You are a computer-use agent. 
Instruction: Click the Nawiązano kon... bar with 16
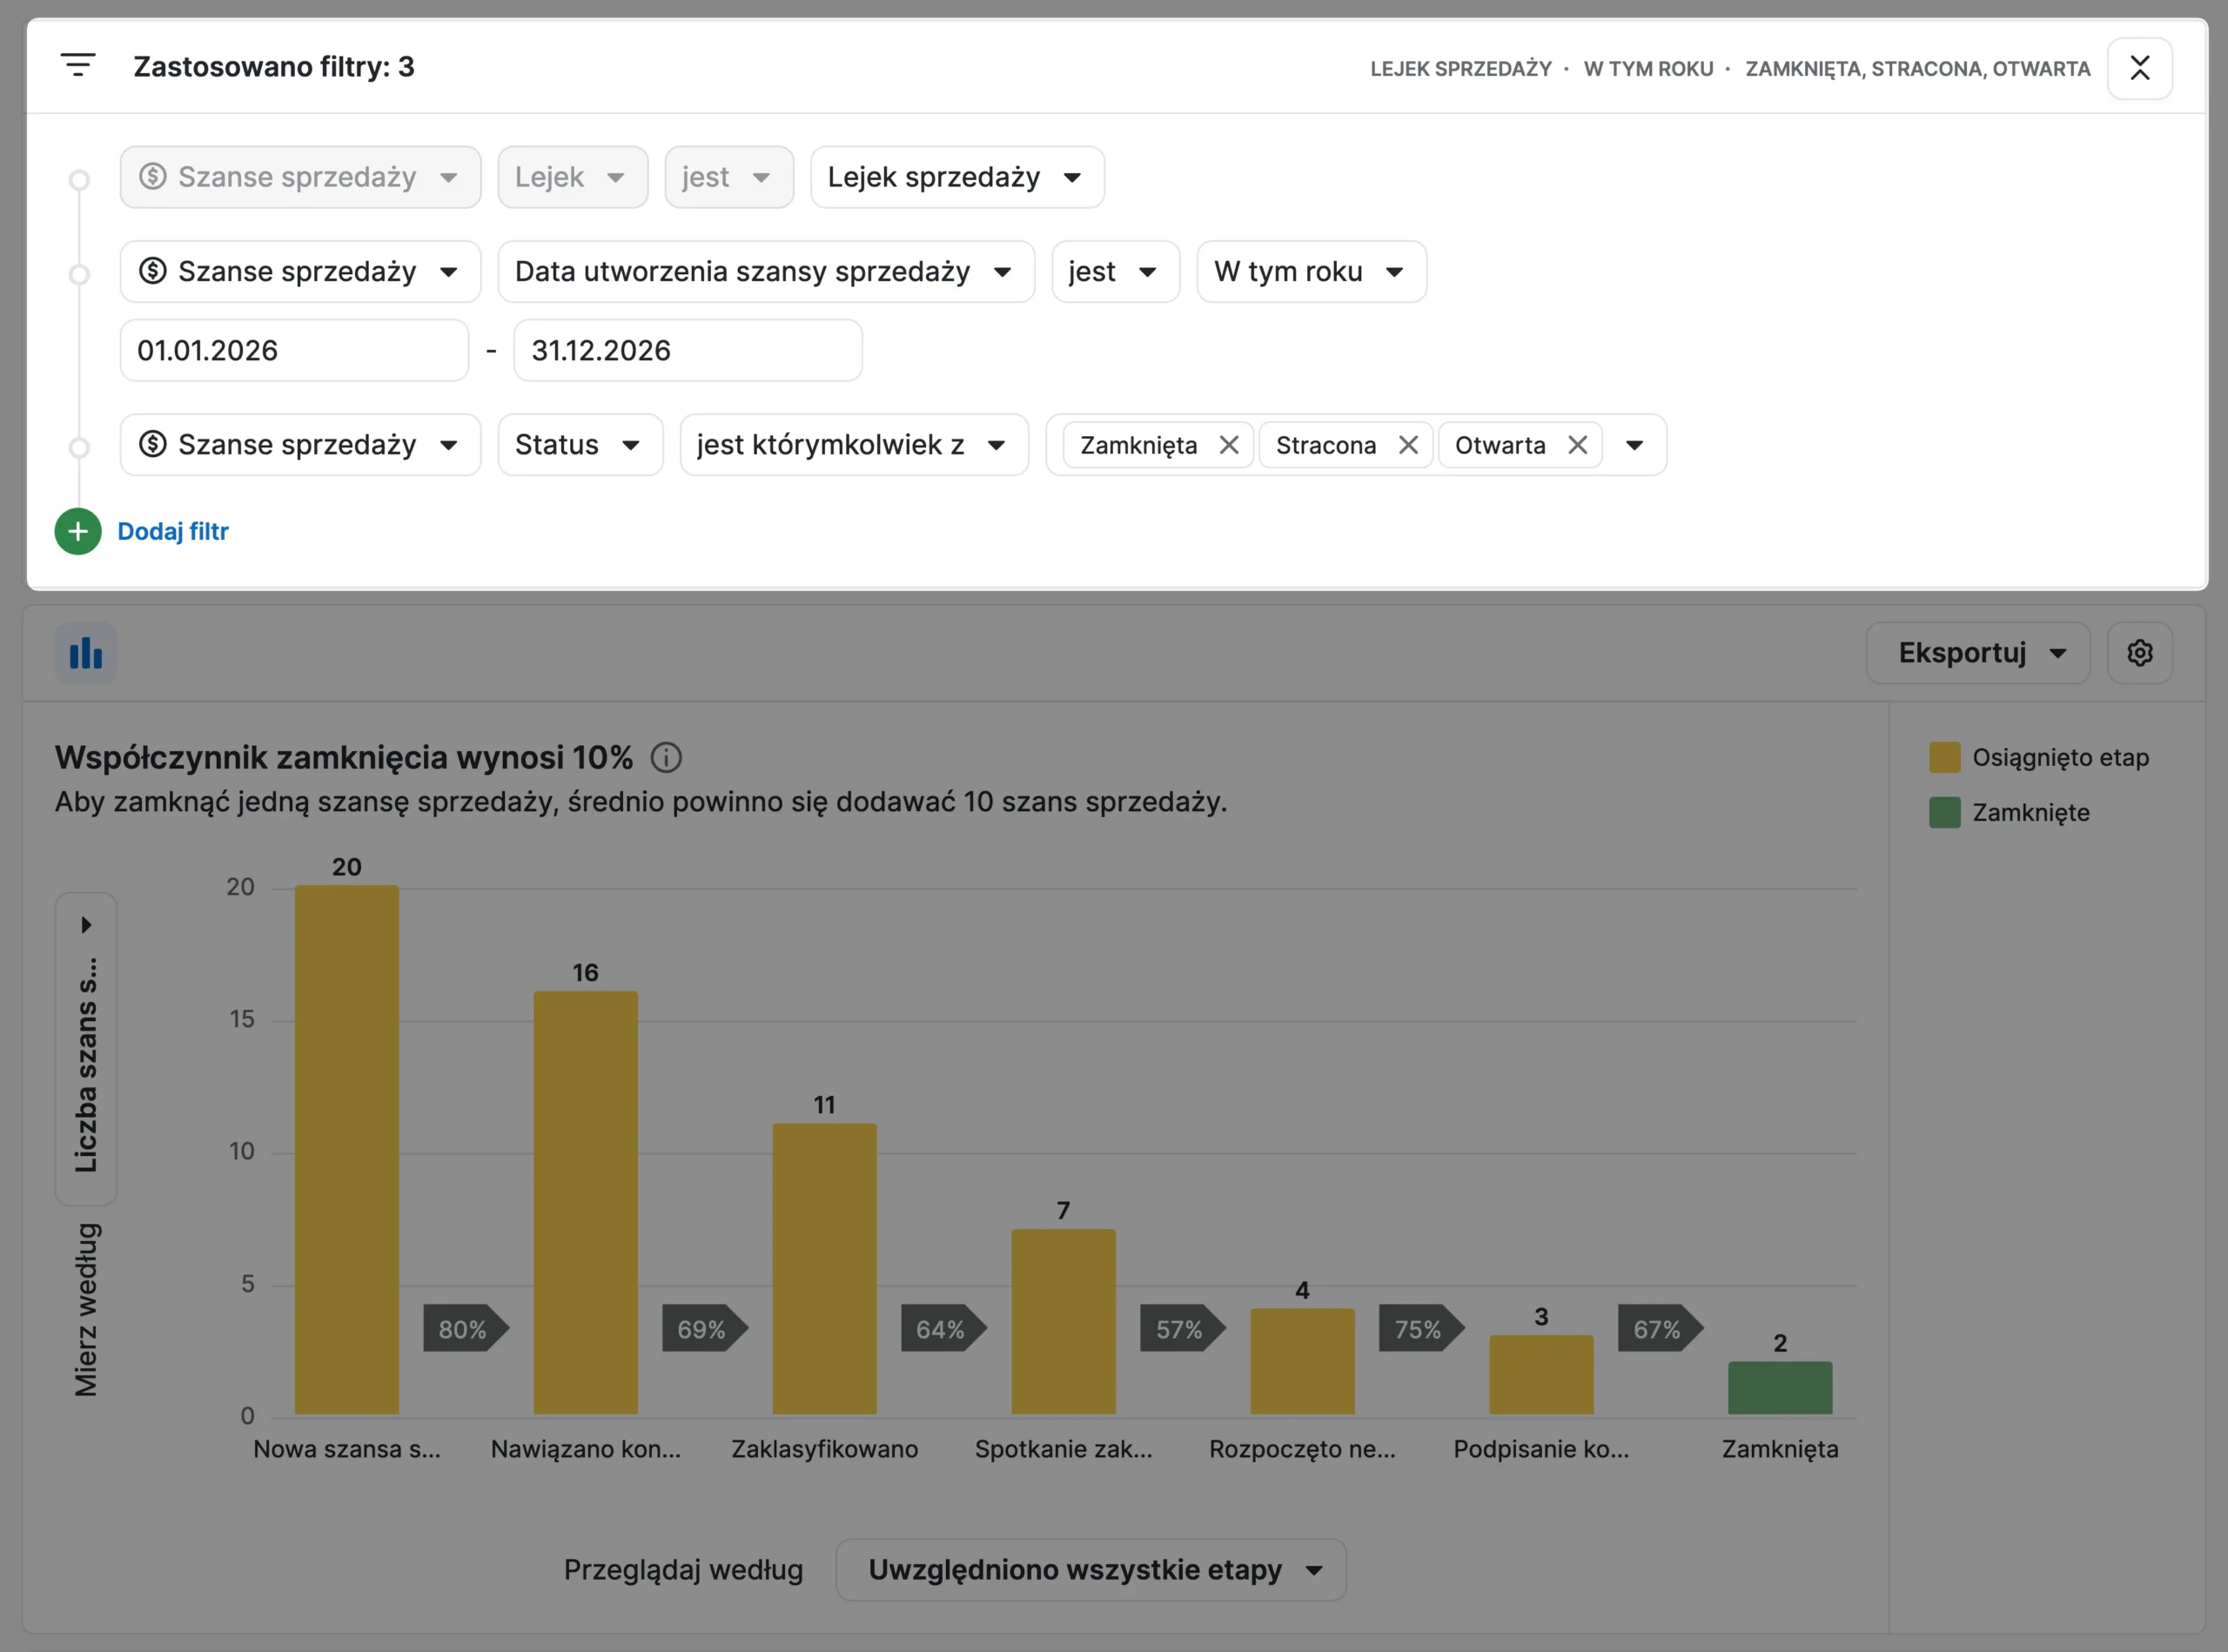[586, 1203]
